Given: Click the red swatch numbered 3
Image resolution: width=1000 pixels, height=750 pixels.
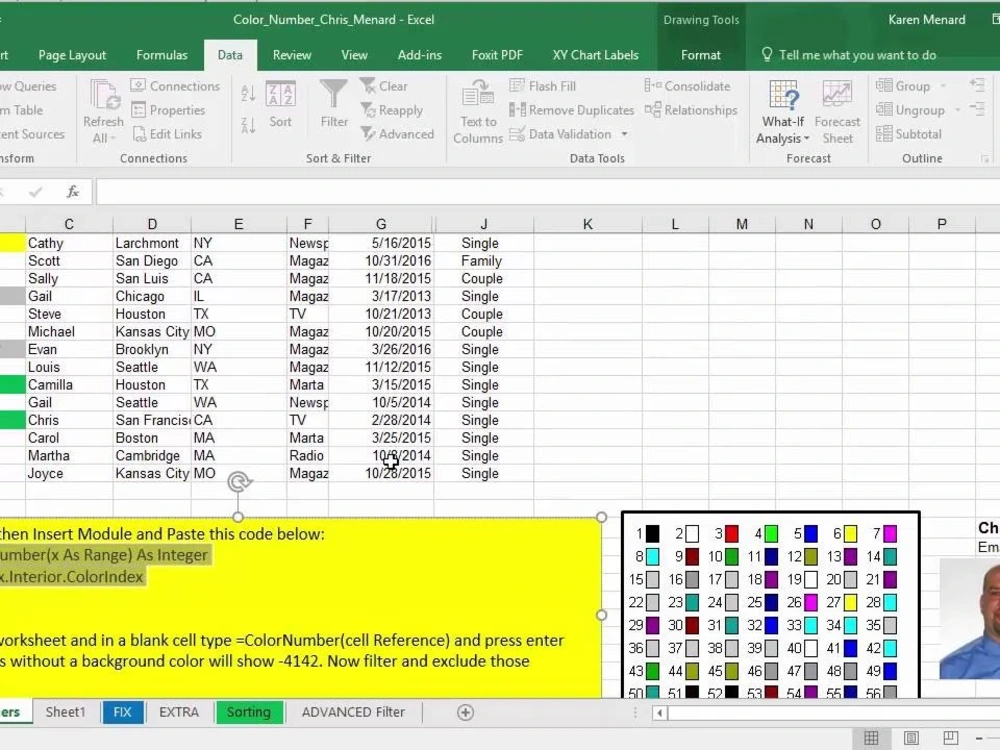Looking at the screenshot, I should (732, 533).
